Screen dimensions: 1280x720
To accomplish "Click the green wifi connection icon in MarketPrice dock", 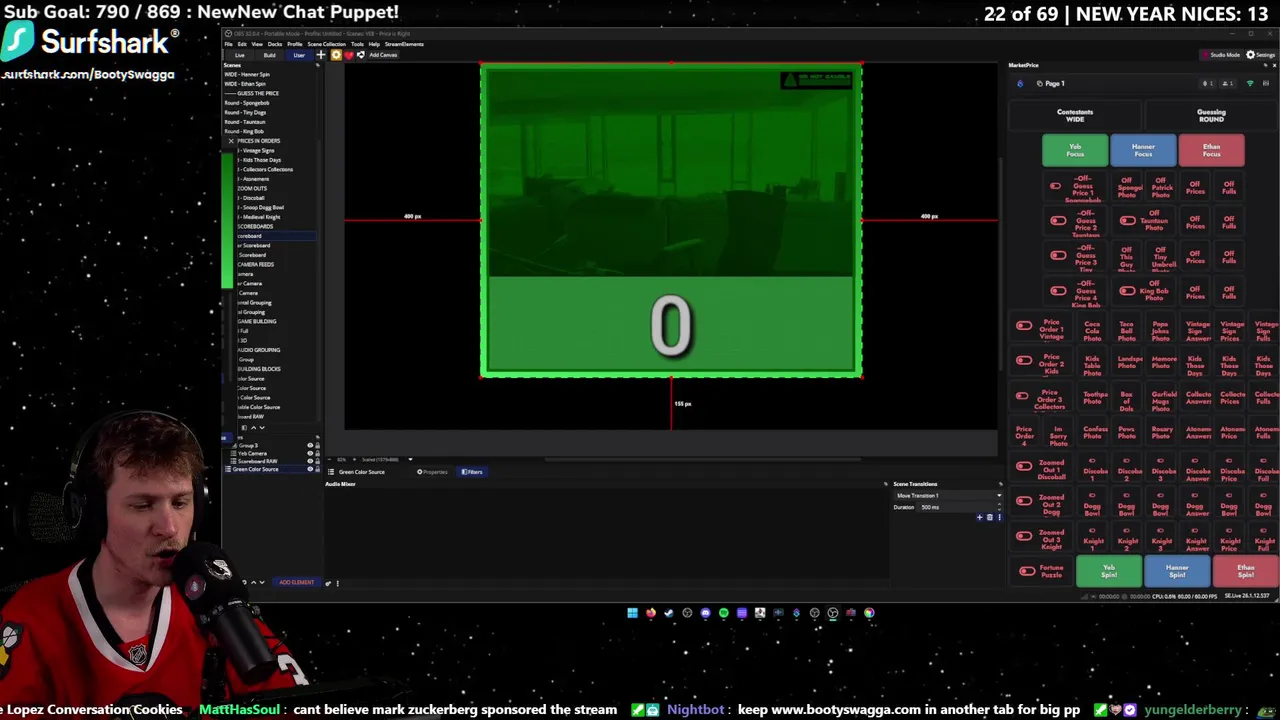I will pos(1250,83).
